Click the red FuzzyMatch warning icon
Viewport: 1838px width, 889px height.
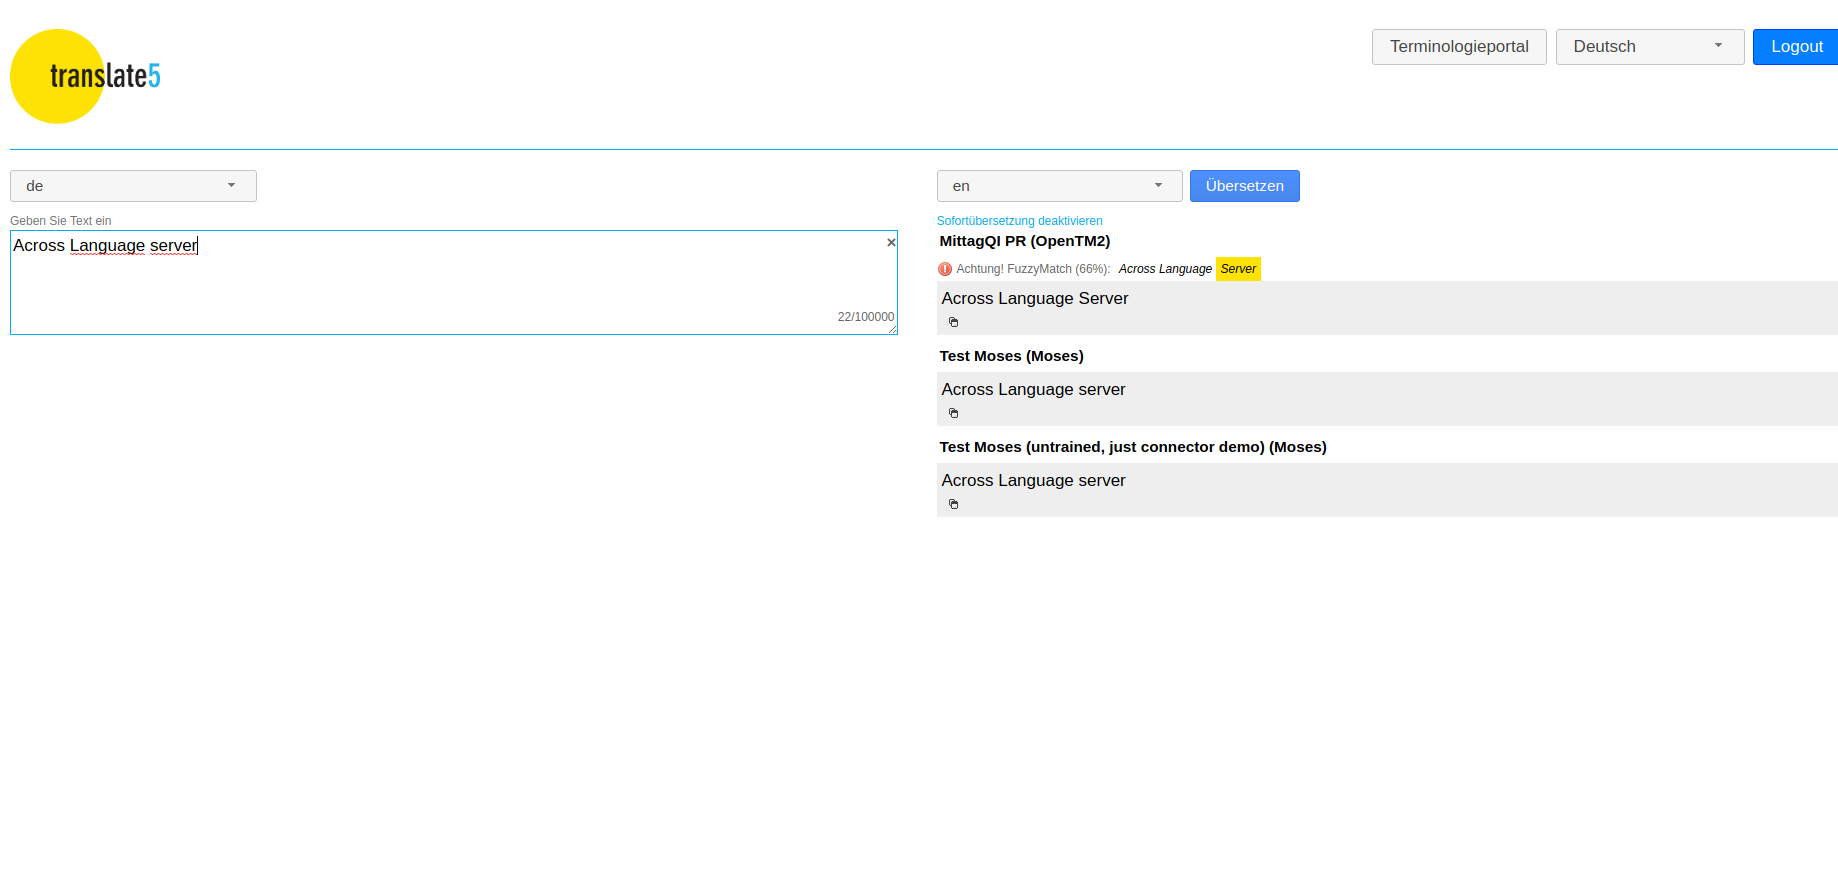[x=945, y=269]
